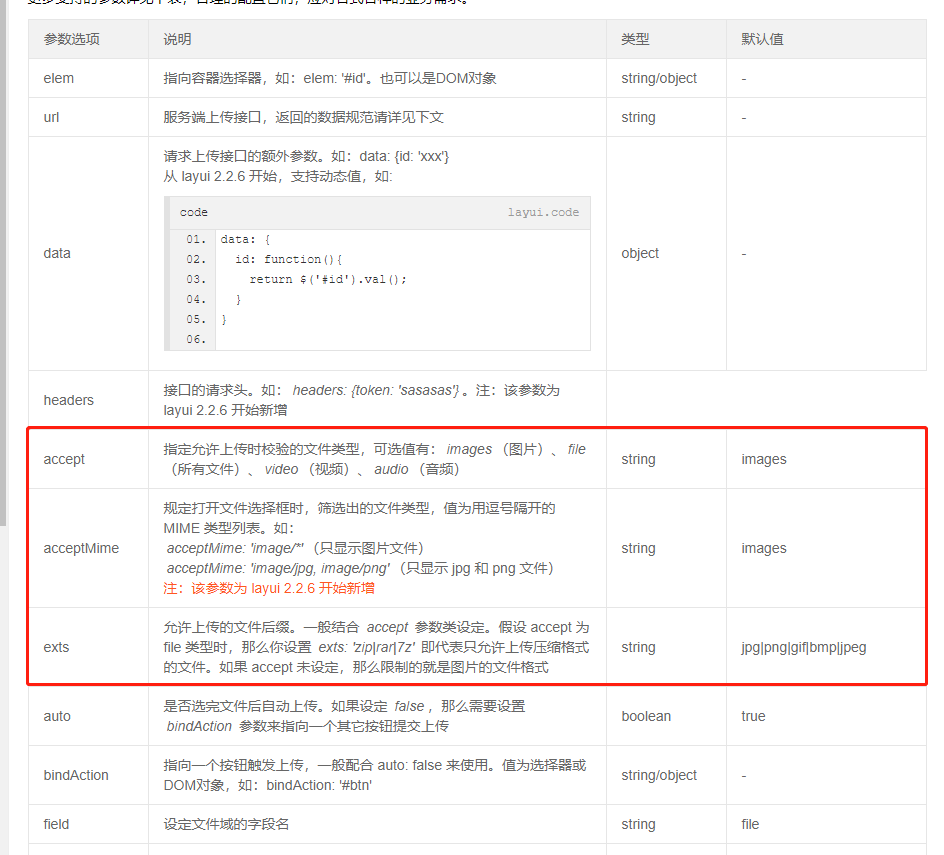Select the boolean type cell for auto

pos(644,716)
